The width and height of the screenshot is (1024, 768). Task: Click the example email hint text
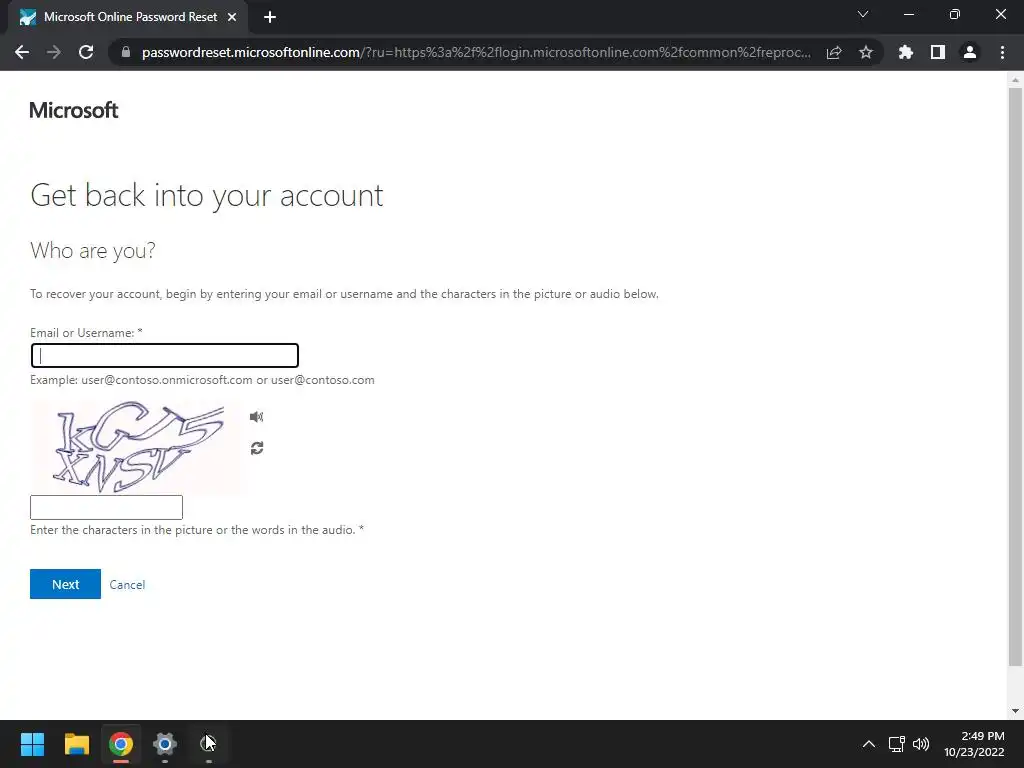click(202, 380)
